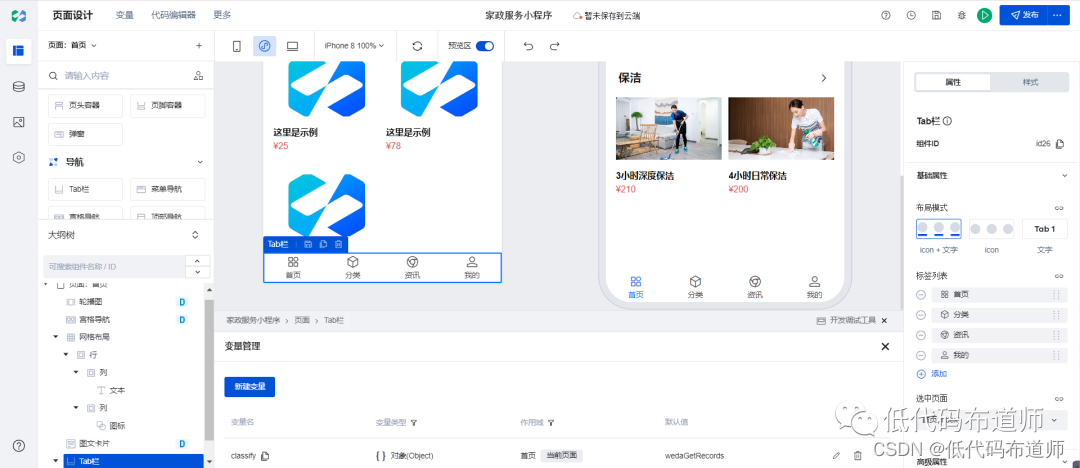Screen dimensions: 1080x468
Task: Switch to mobile phone preview icon
Action: click(x=236, y=46)
